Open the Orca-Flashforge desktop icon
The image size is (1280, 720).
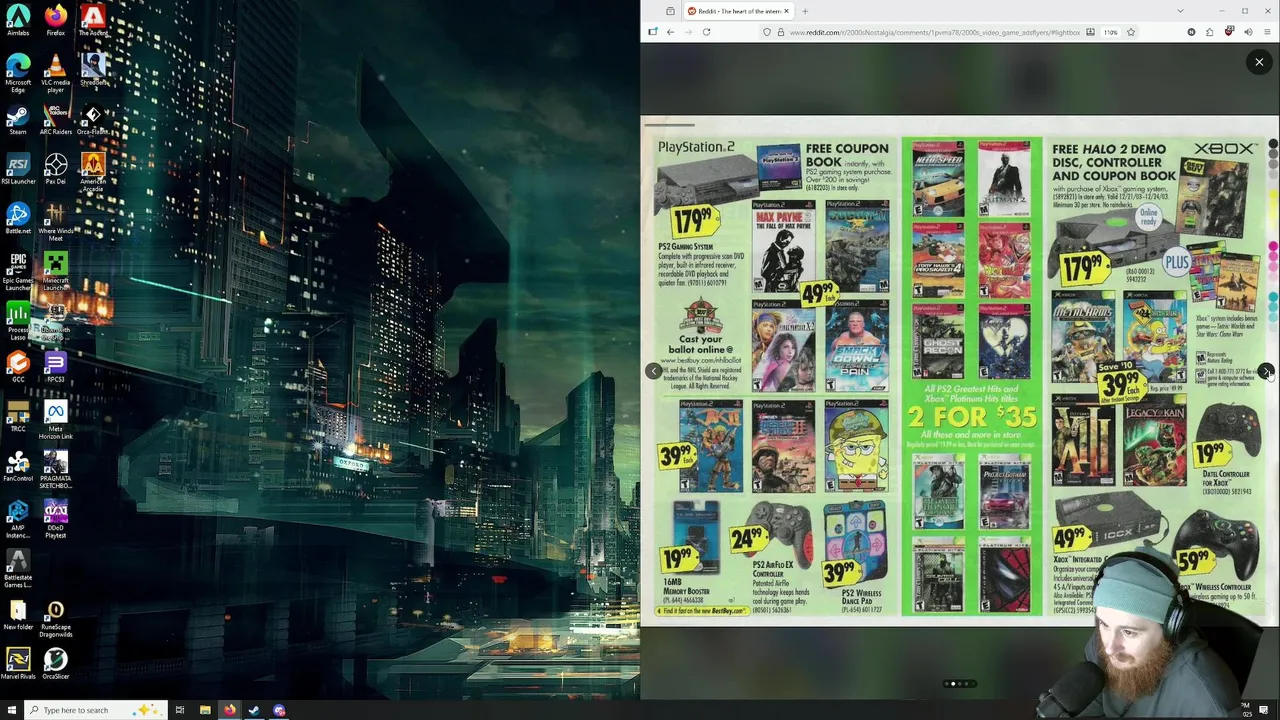coord(93,119)
